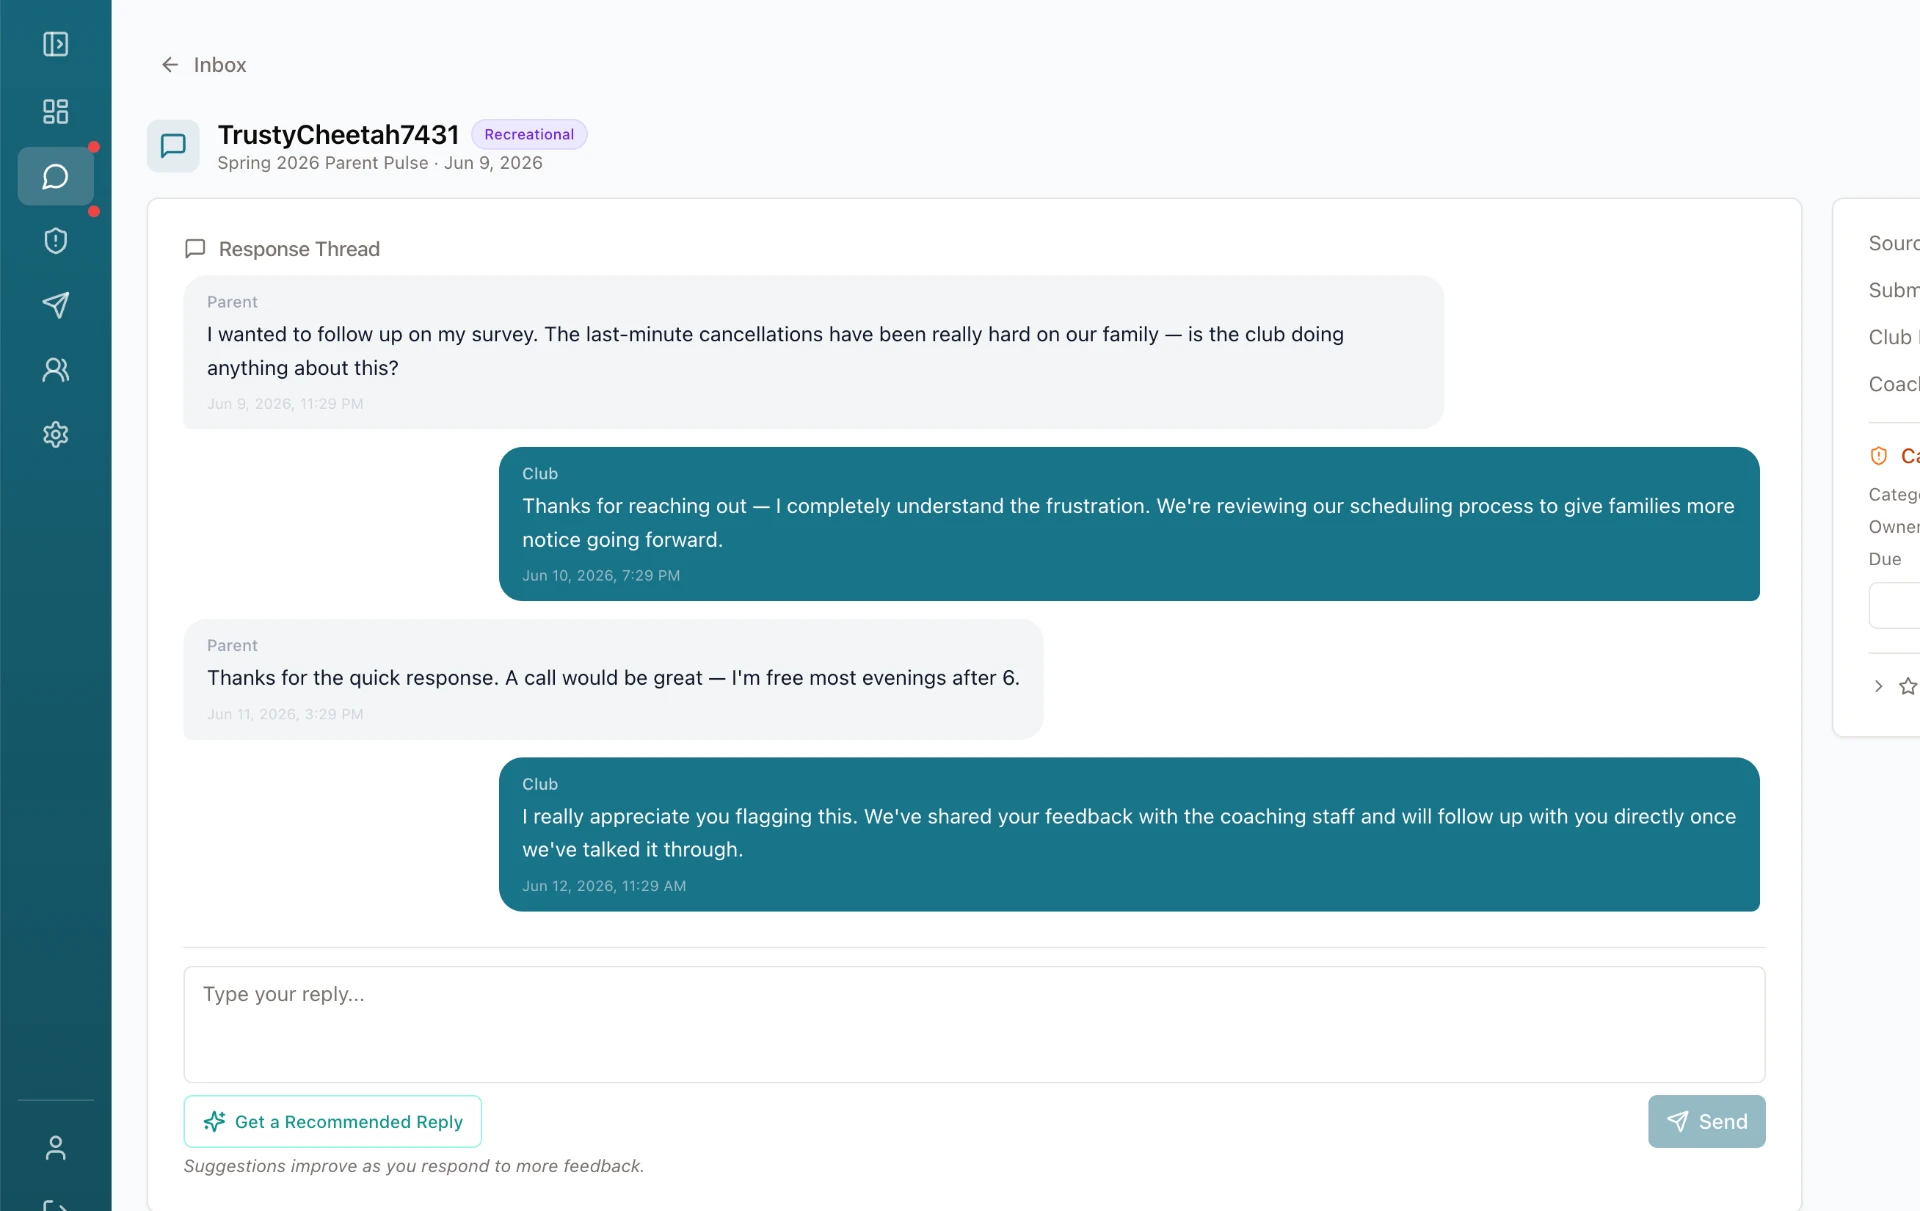Click the Response Thread heading

click(299, 249)
